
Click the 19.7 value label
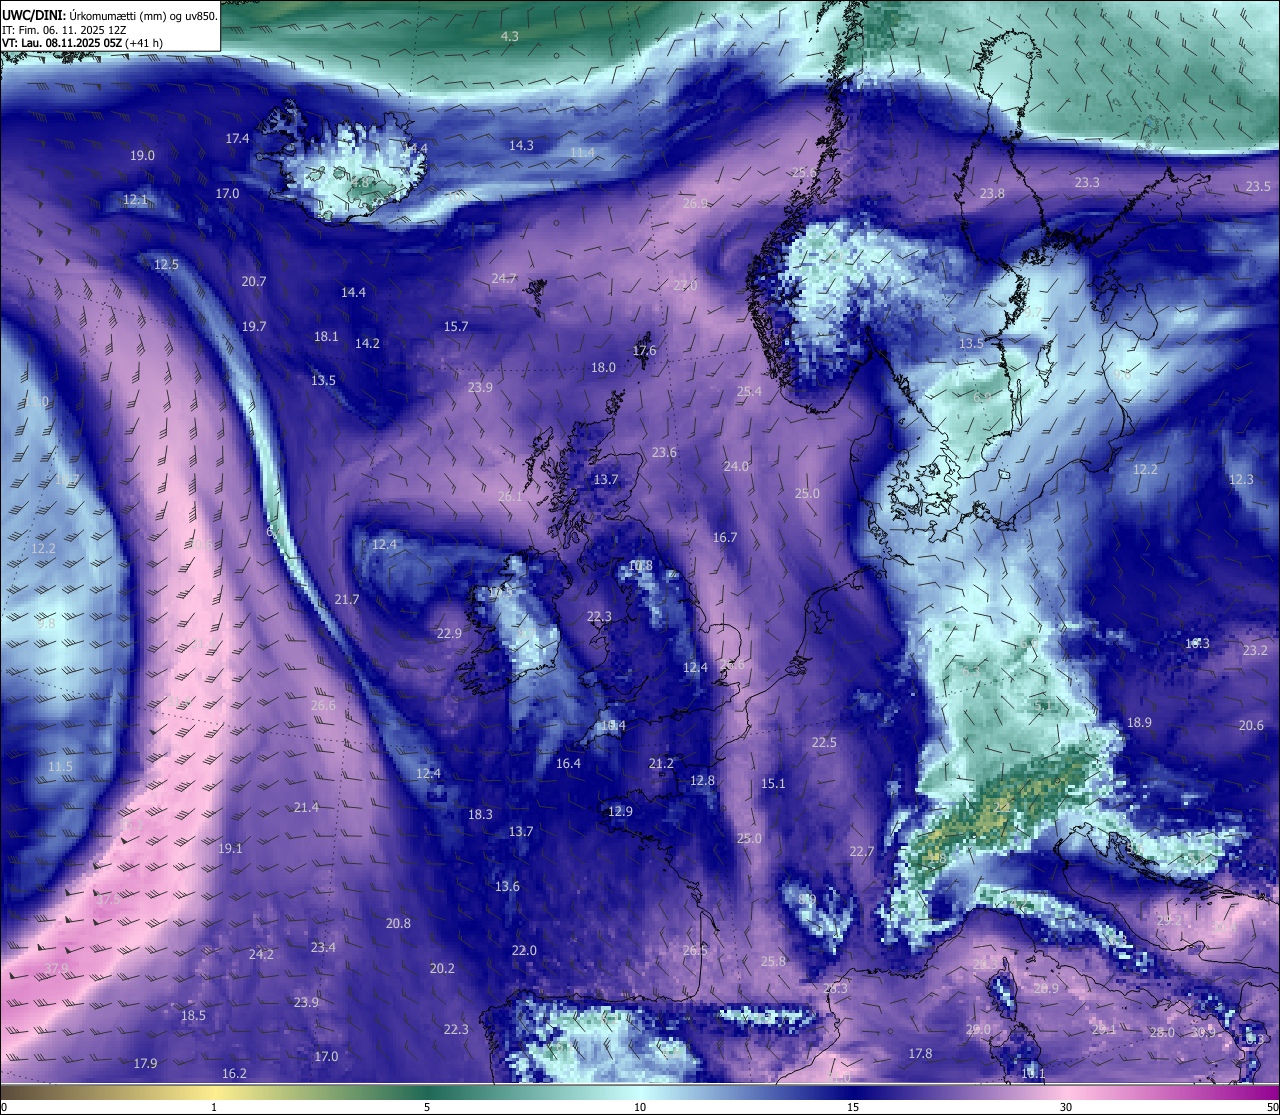click(x=253, y=327)
